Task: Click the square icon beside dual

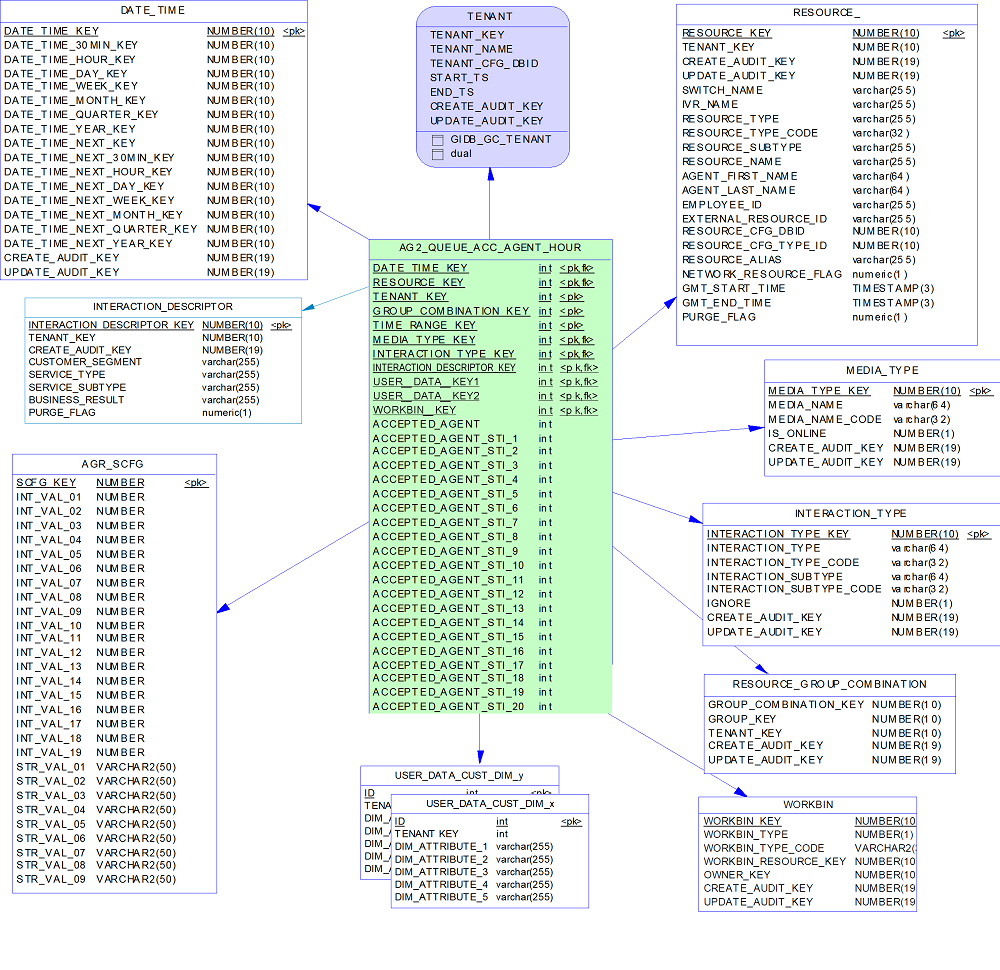Action: [437, 155]
